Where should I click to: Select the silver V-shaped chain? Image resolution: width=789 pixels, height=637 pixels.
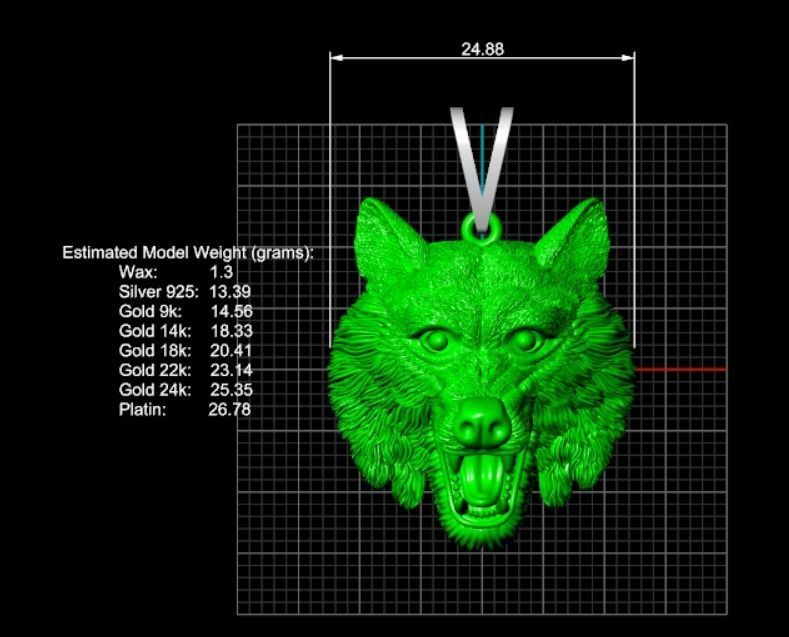(x=482, y=169)
